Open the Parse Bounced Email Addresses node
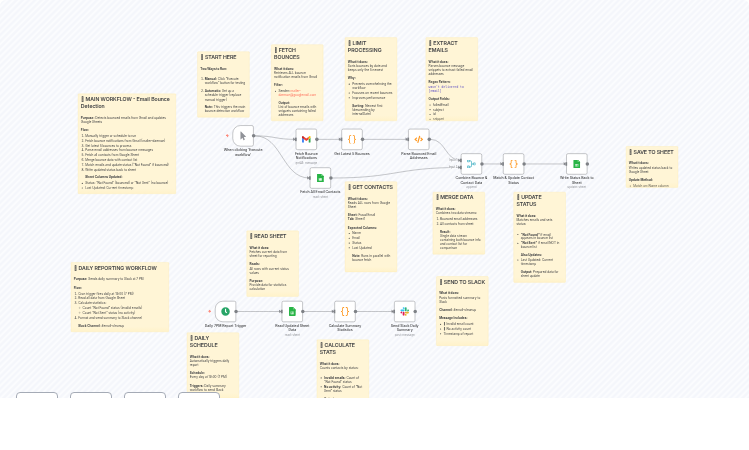The height and width of the screenshot is (450, 749). point(418,139)
